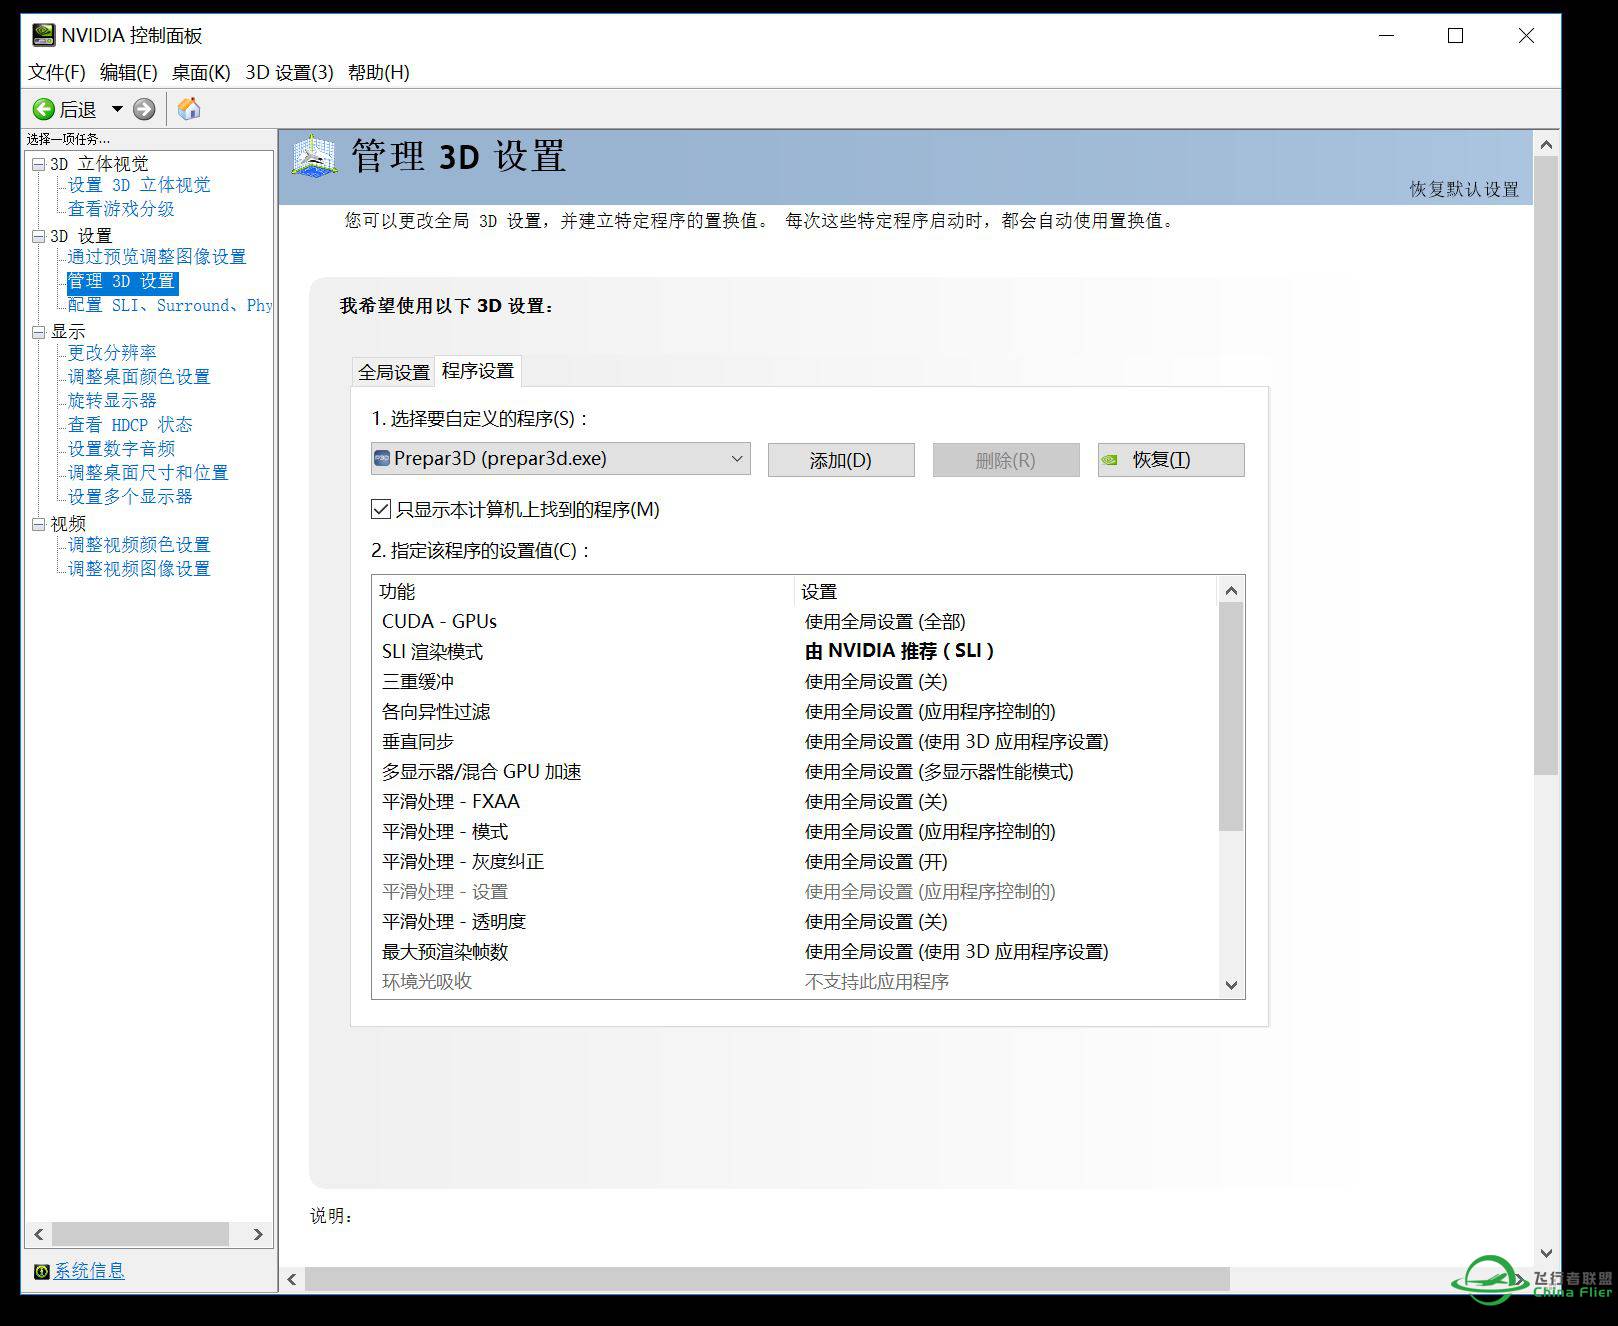1618x1326 pixels.
Task: Click the green Back arrow icon
Action: [x=43, y=109]
